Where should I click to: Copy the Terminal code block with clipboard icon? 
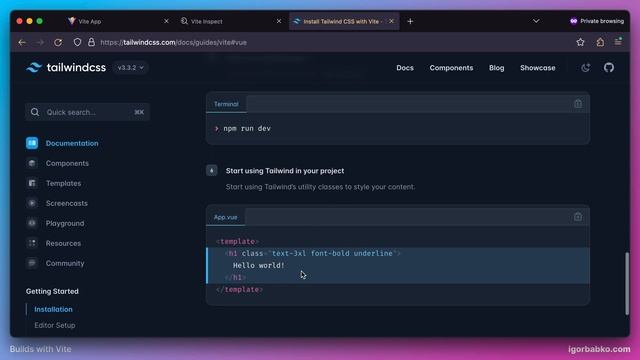click(x=578, y=104)
